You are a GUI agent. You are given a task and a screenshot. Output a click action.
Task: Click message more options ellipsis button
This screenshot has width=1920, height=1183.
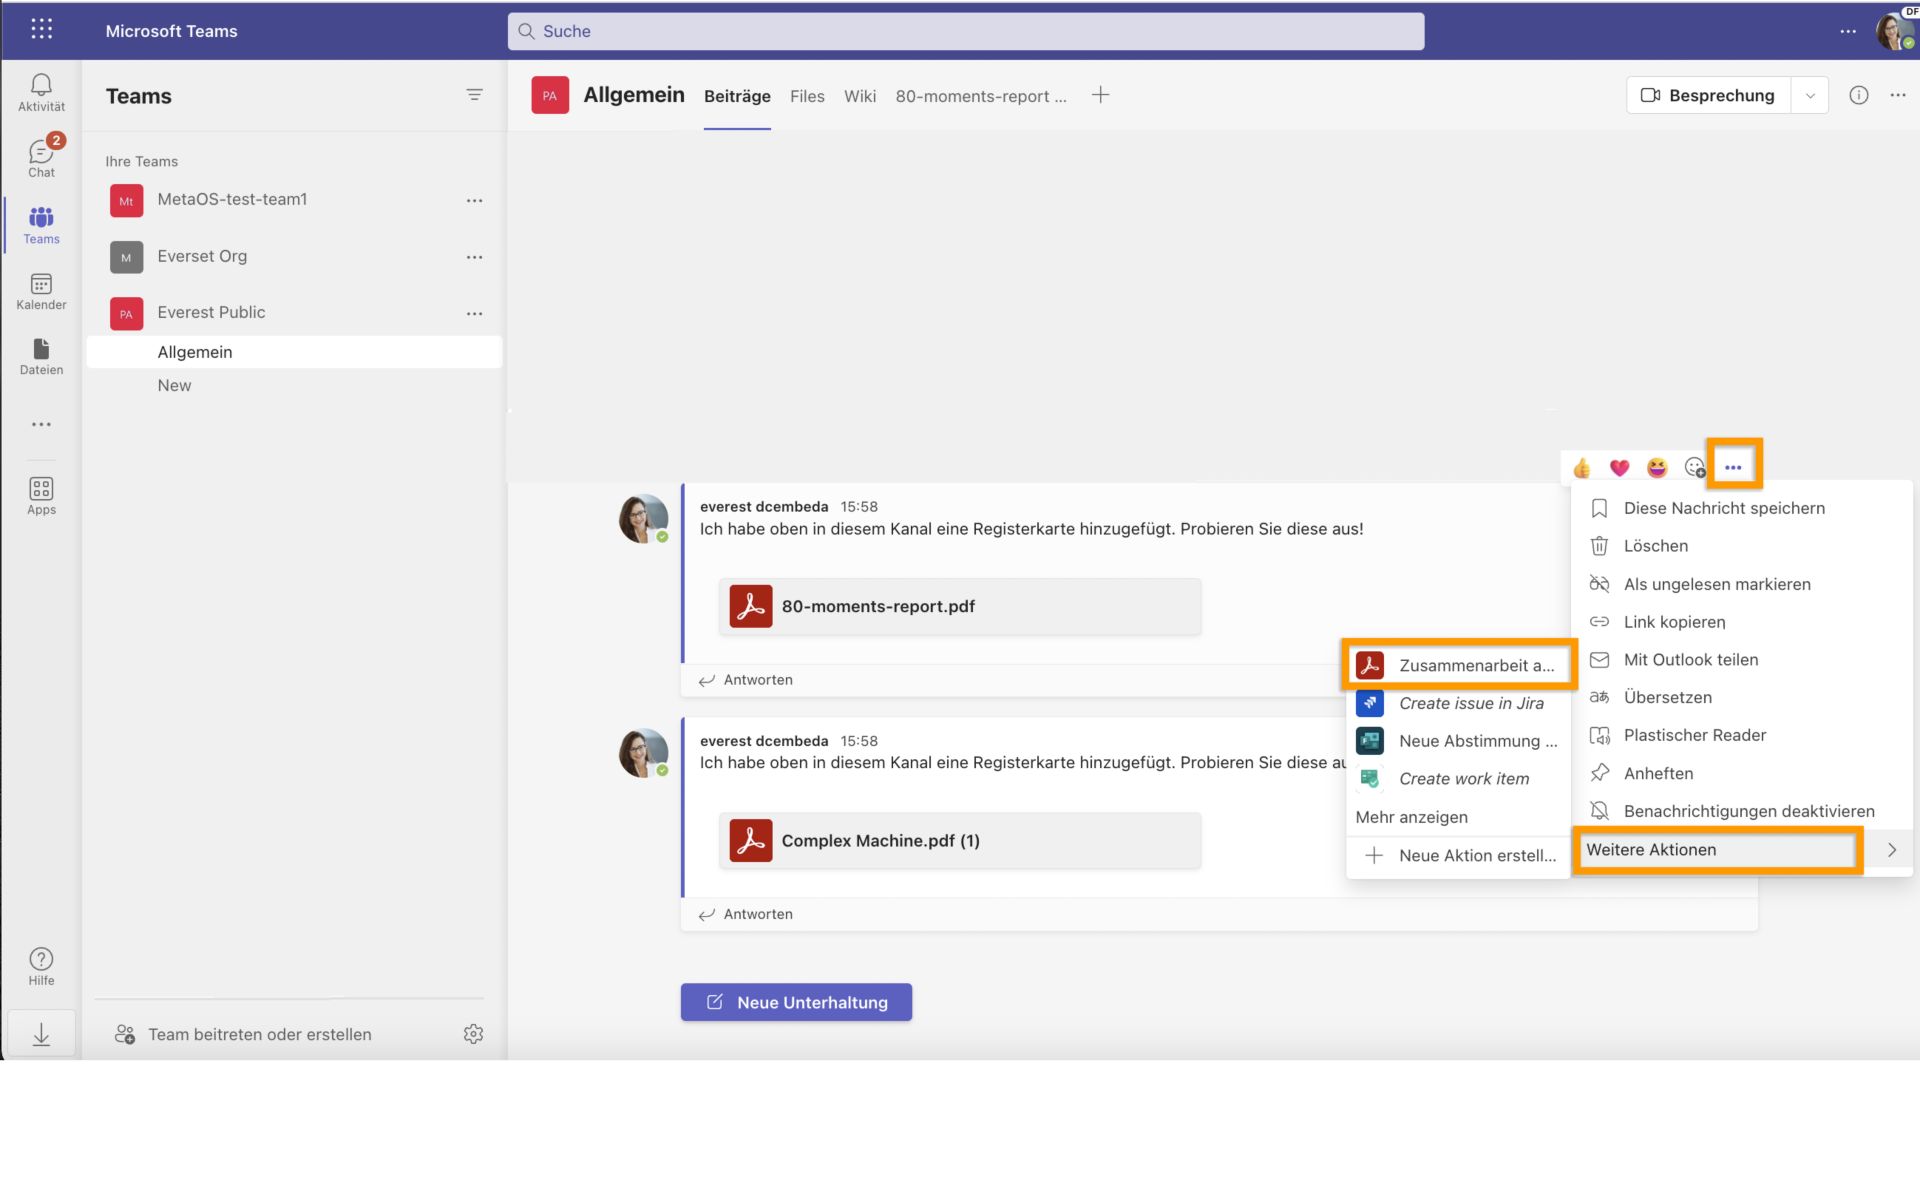1733,467
